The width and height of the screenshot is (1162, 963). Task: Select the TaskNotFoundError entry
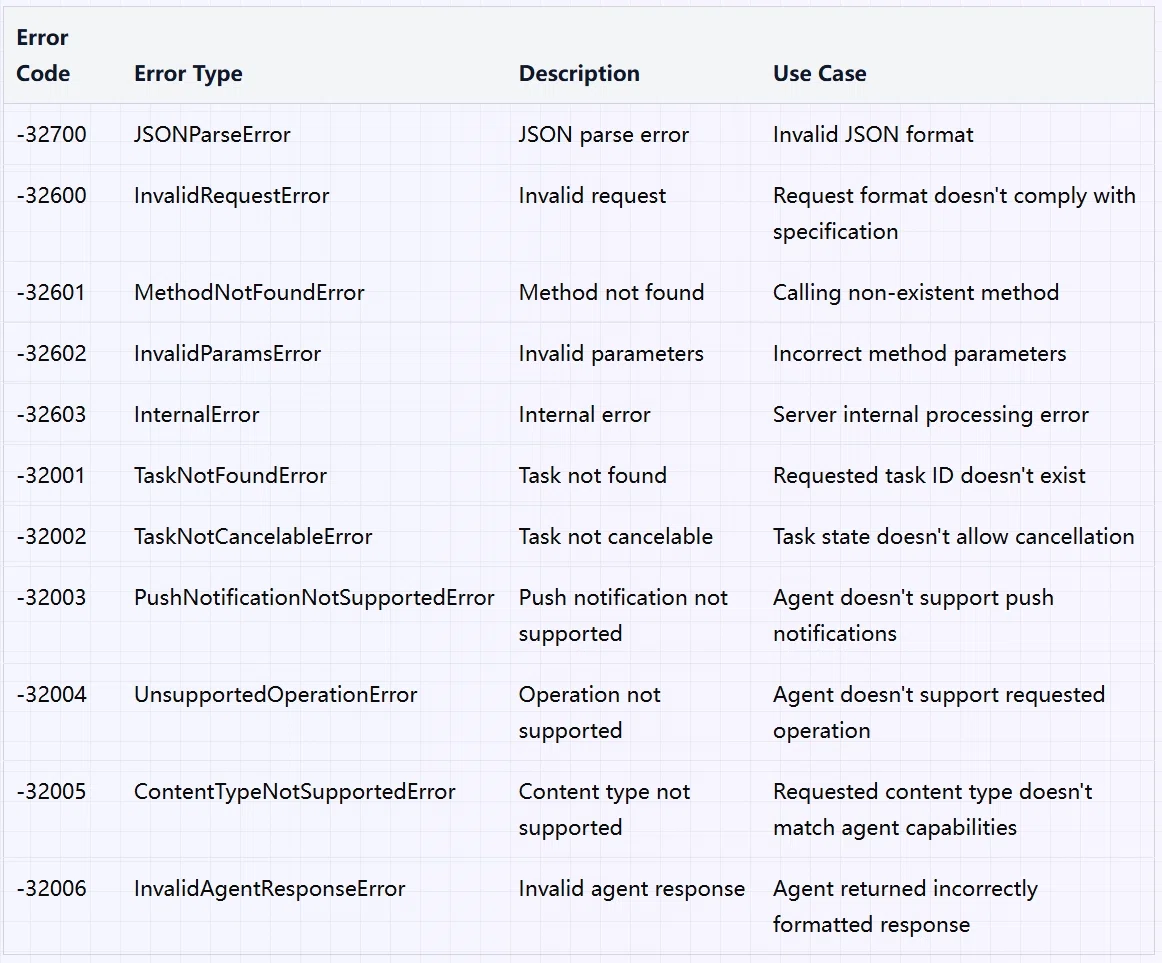[x=230, y=475]
